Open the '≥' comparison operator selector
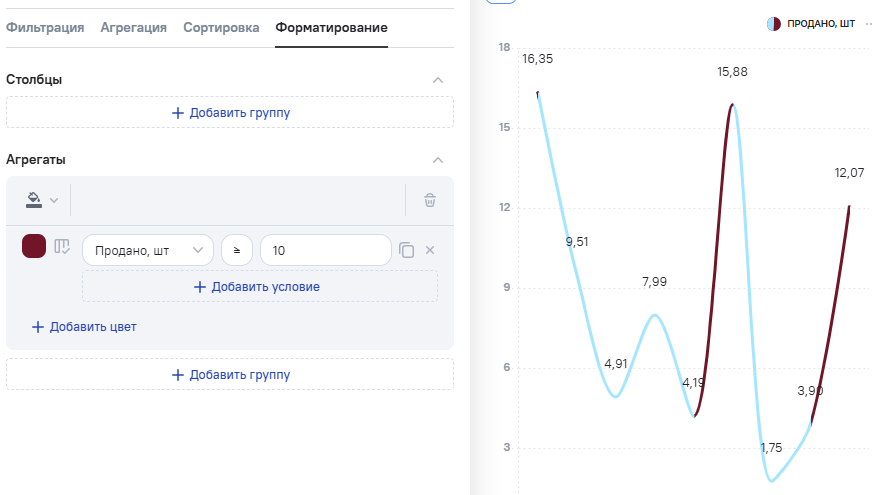This screenshot has height=495, width=879. [x=237, y=250]
